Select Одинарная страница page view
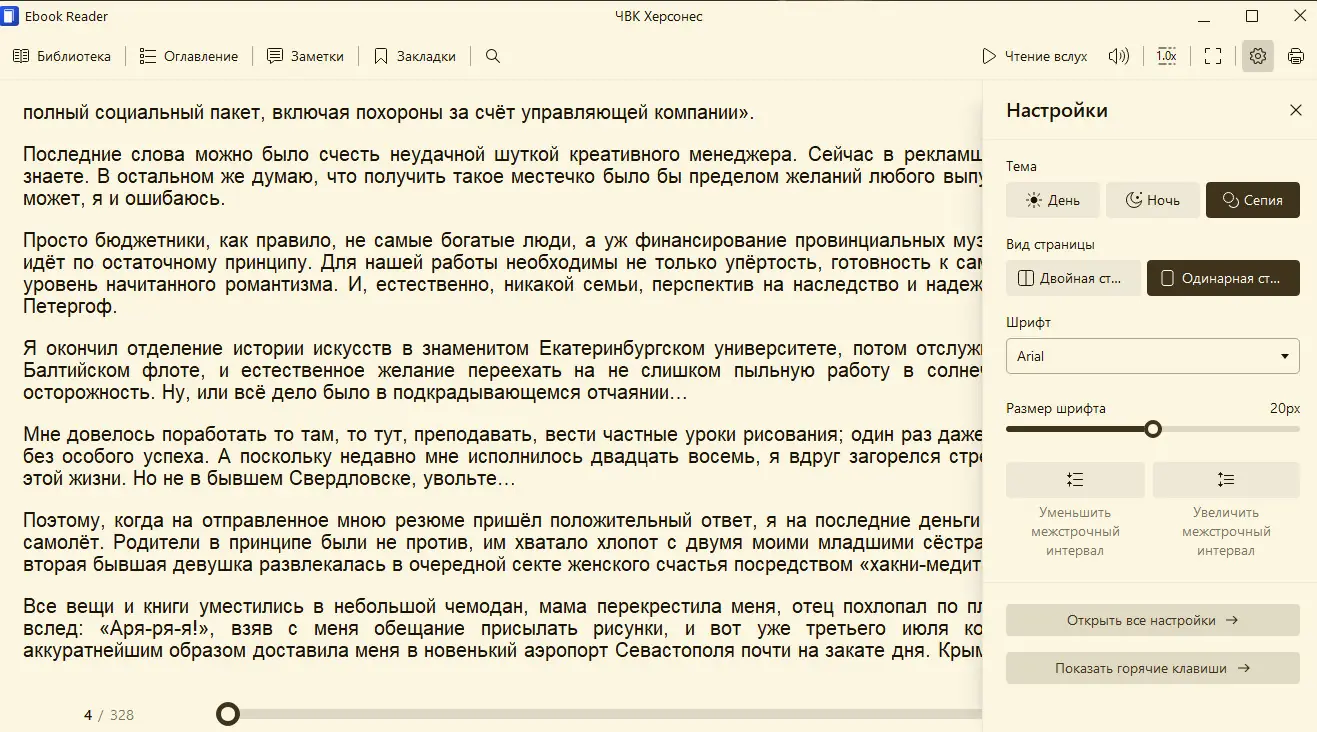Screen dimensions: 1317x732 [x=1223, y=278]
